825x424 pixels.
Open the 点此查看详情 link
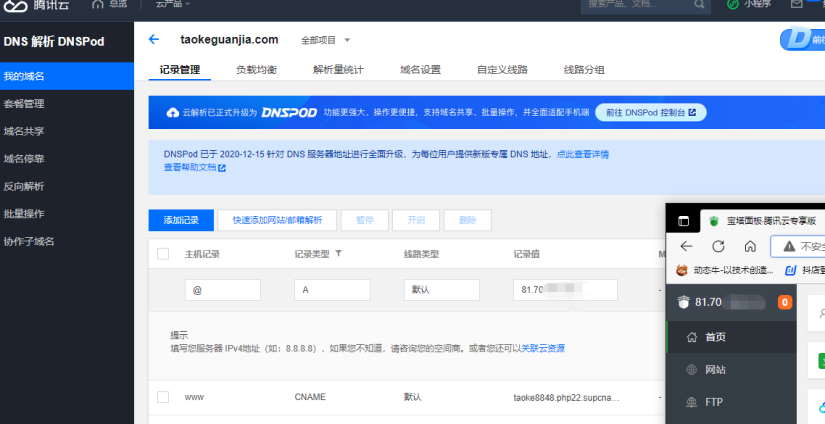[582, 154]
